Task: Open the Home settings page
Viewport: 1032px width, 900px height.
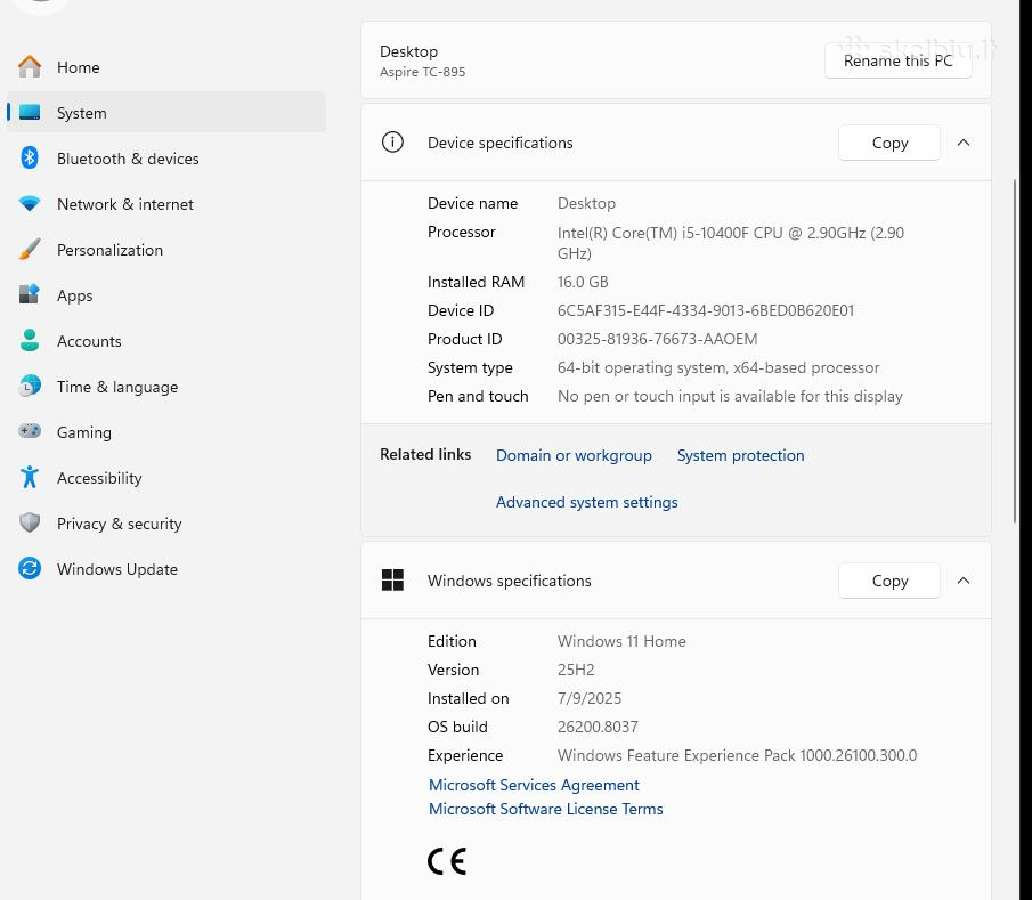Action: click(166, 67)
